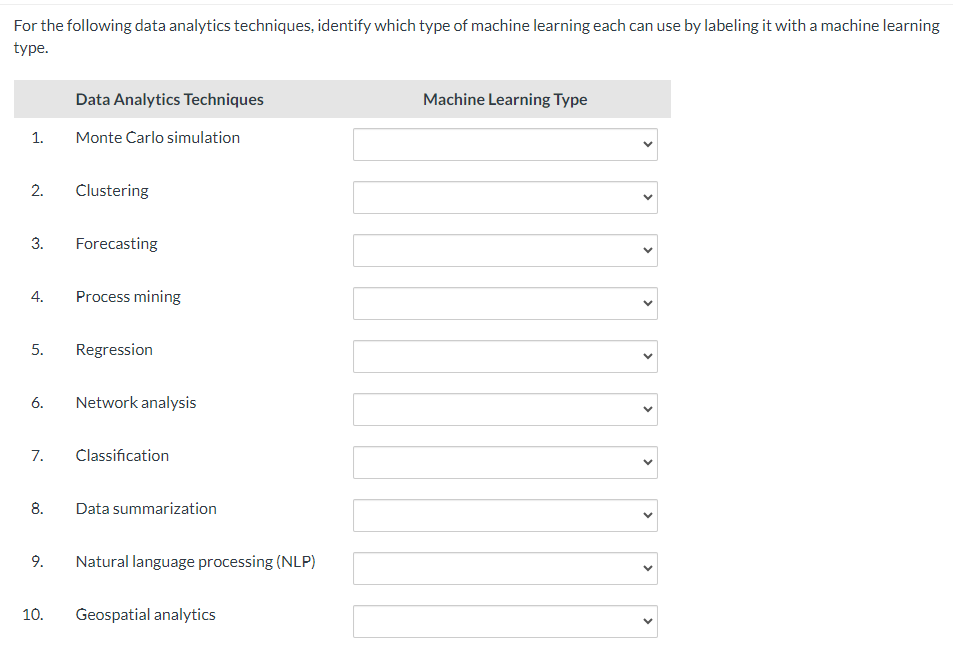Open the Machine Learning Type dropdown for Monte Carlo simulation
The image size is (953, 652).
[x=504, y=144]
